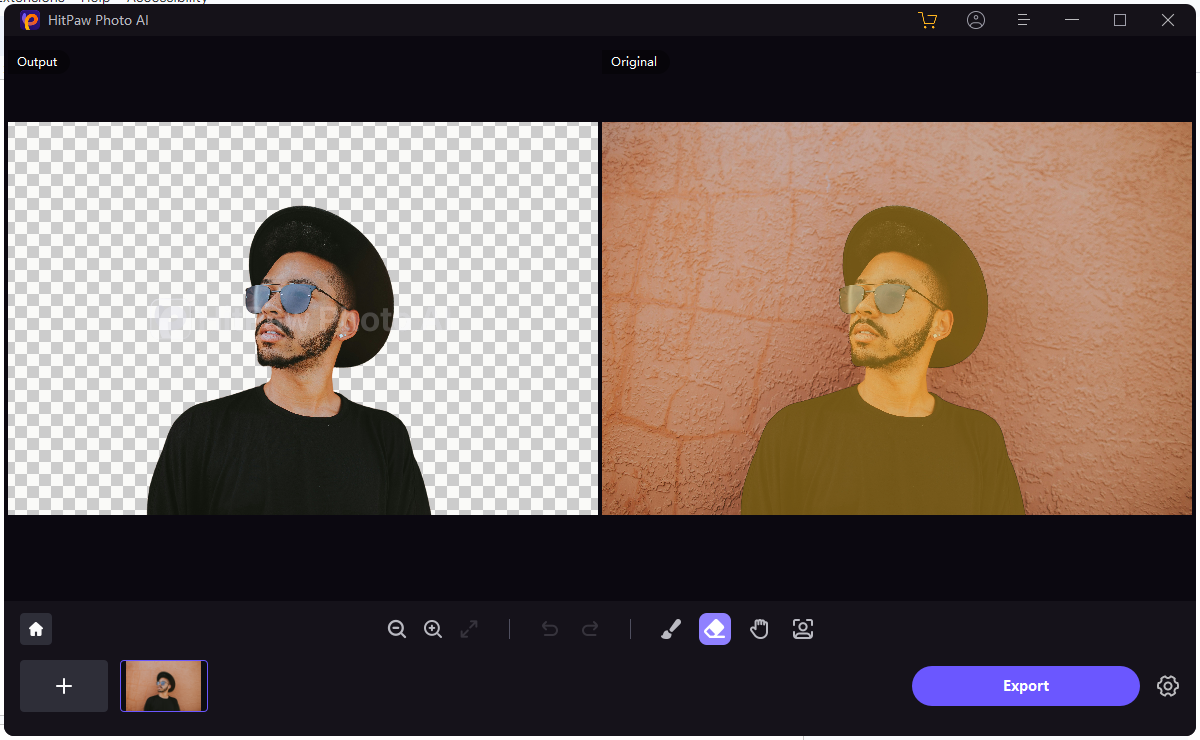1200x740 pixels.
Task: Close the HitPaw Photo AI window
Action: pyautogui.click(x=1168, y=20)
